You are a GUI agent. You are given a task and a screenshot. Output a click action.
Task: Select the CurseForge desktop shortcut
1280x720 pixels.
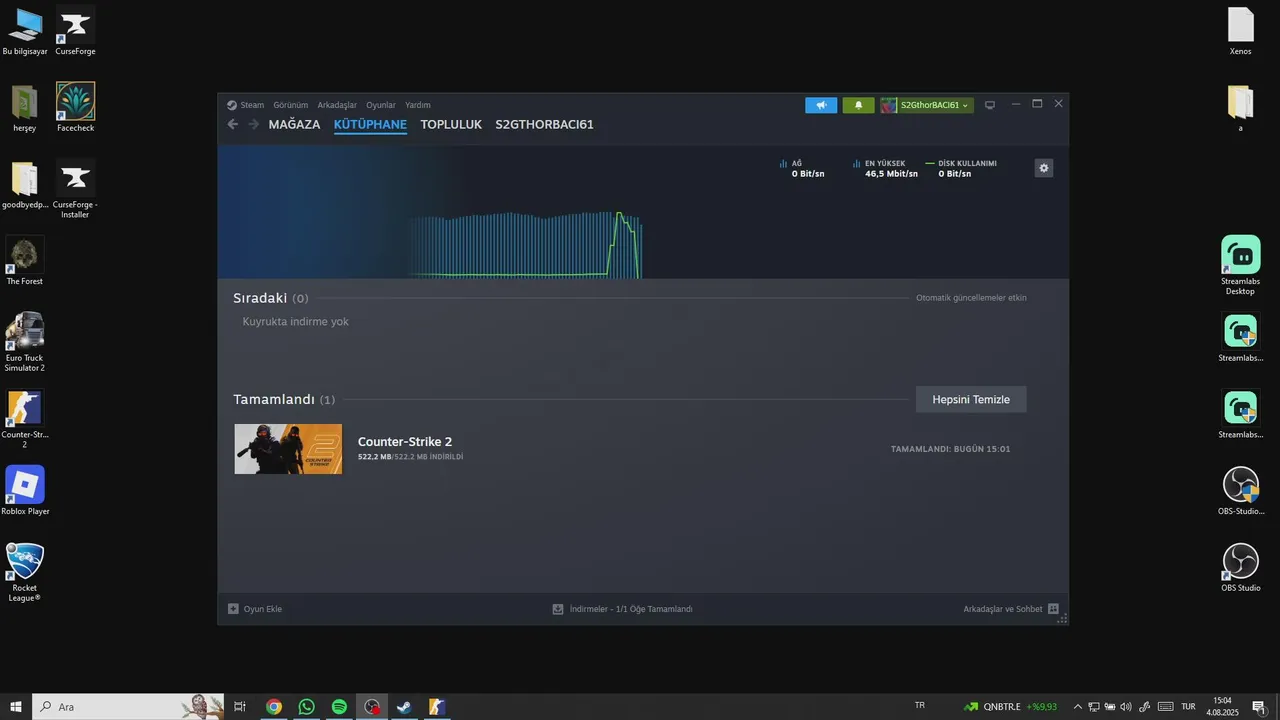click(75, 31)
